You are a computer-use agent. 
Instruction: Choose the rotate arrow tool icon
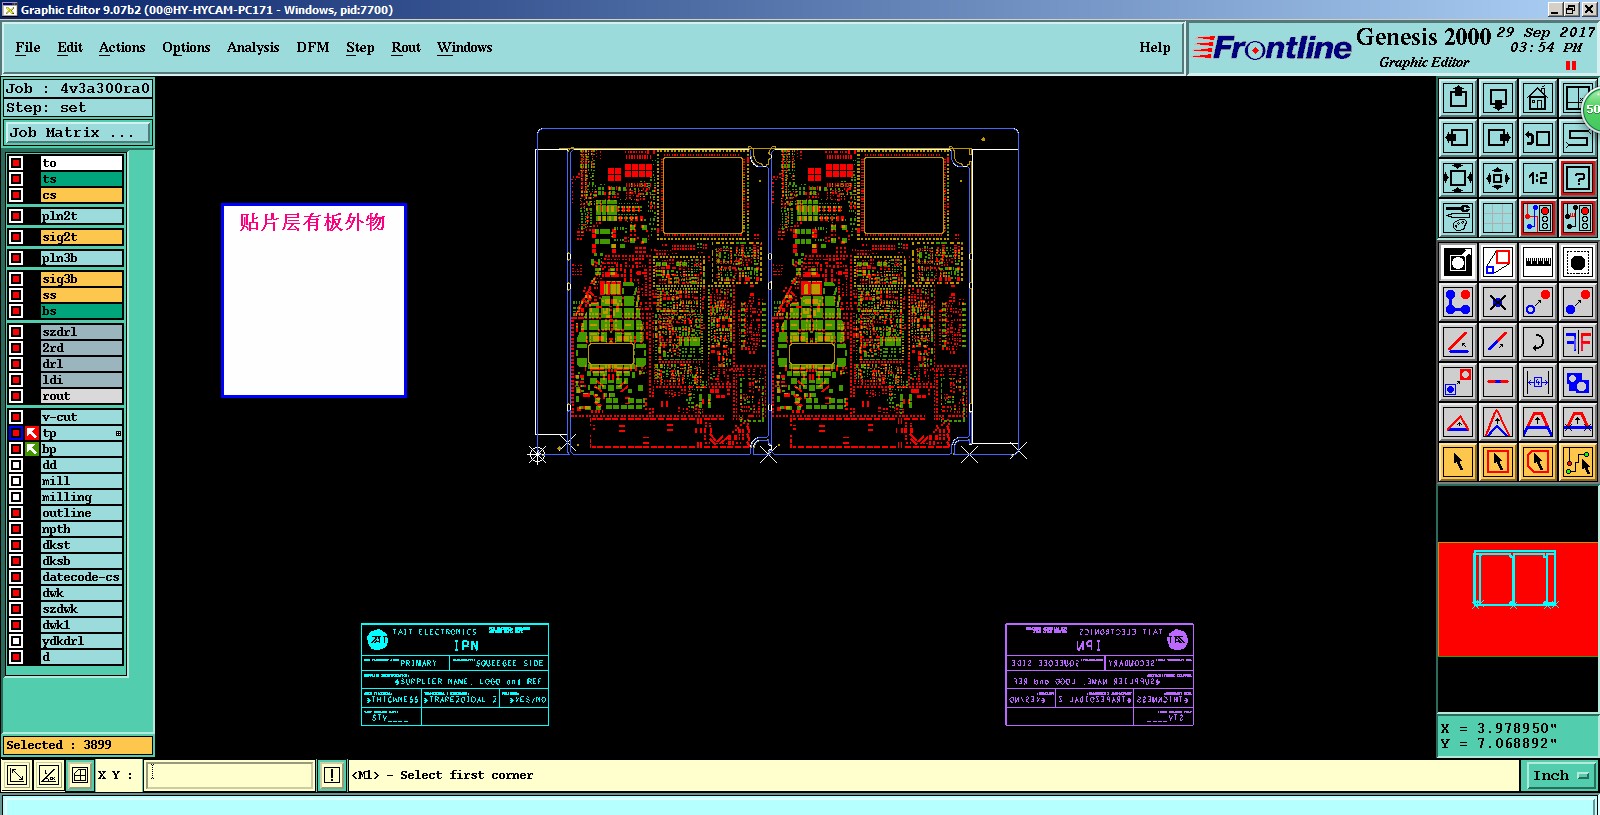1537,342
